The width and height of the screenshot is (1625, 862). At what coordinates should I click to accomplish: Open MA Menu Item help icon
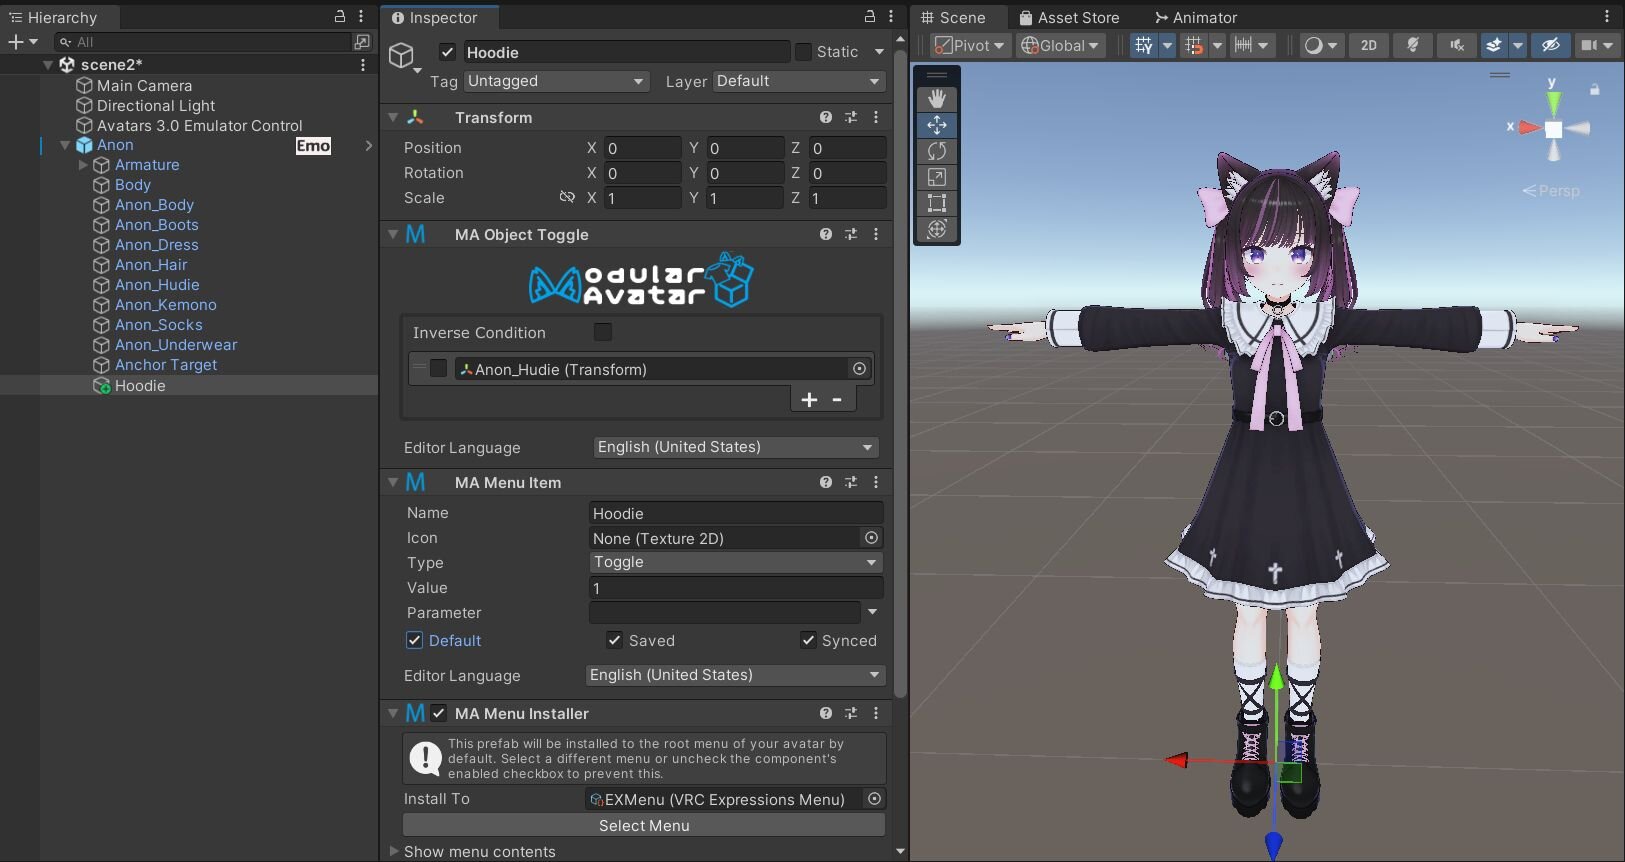(x=826, y=482)
